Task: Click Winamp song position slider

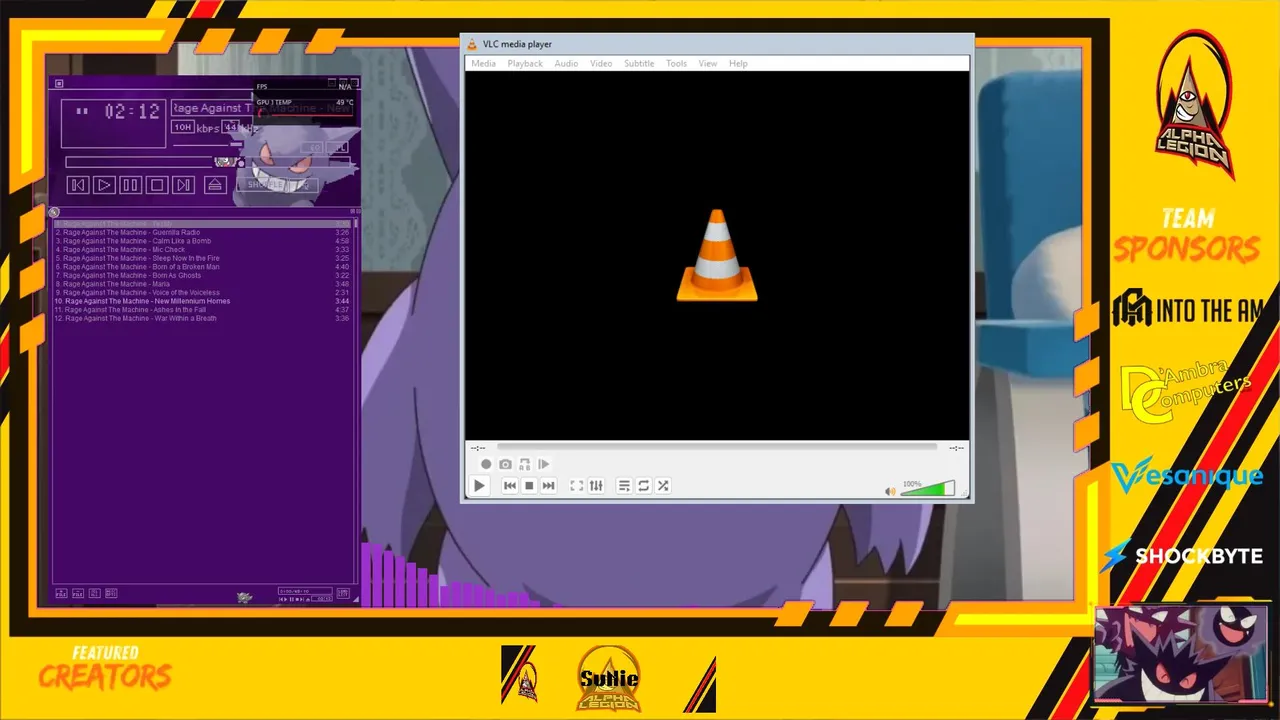Action: click(208, 162)
